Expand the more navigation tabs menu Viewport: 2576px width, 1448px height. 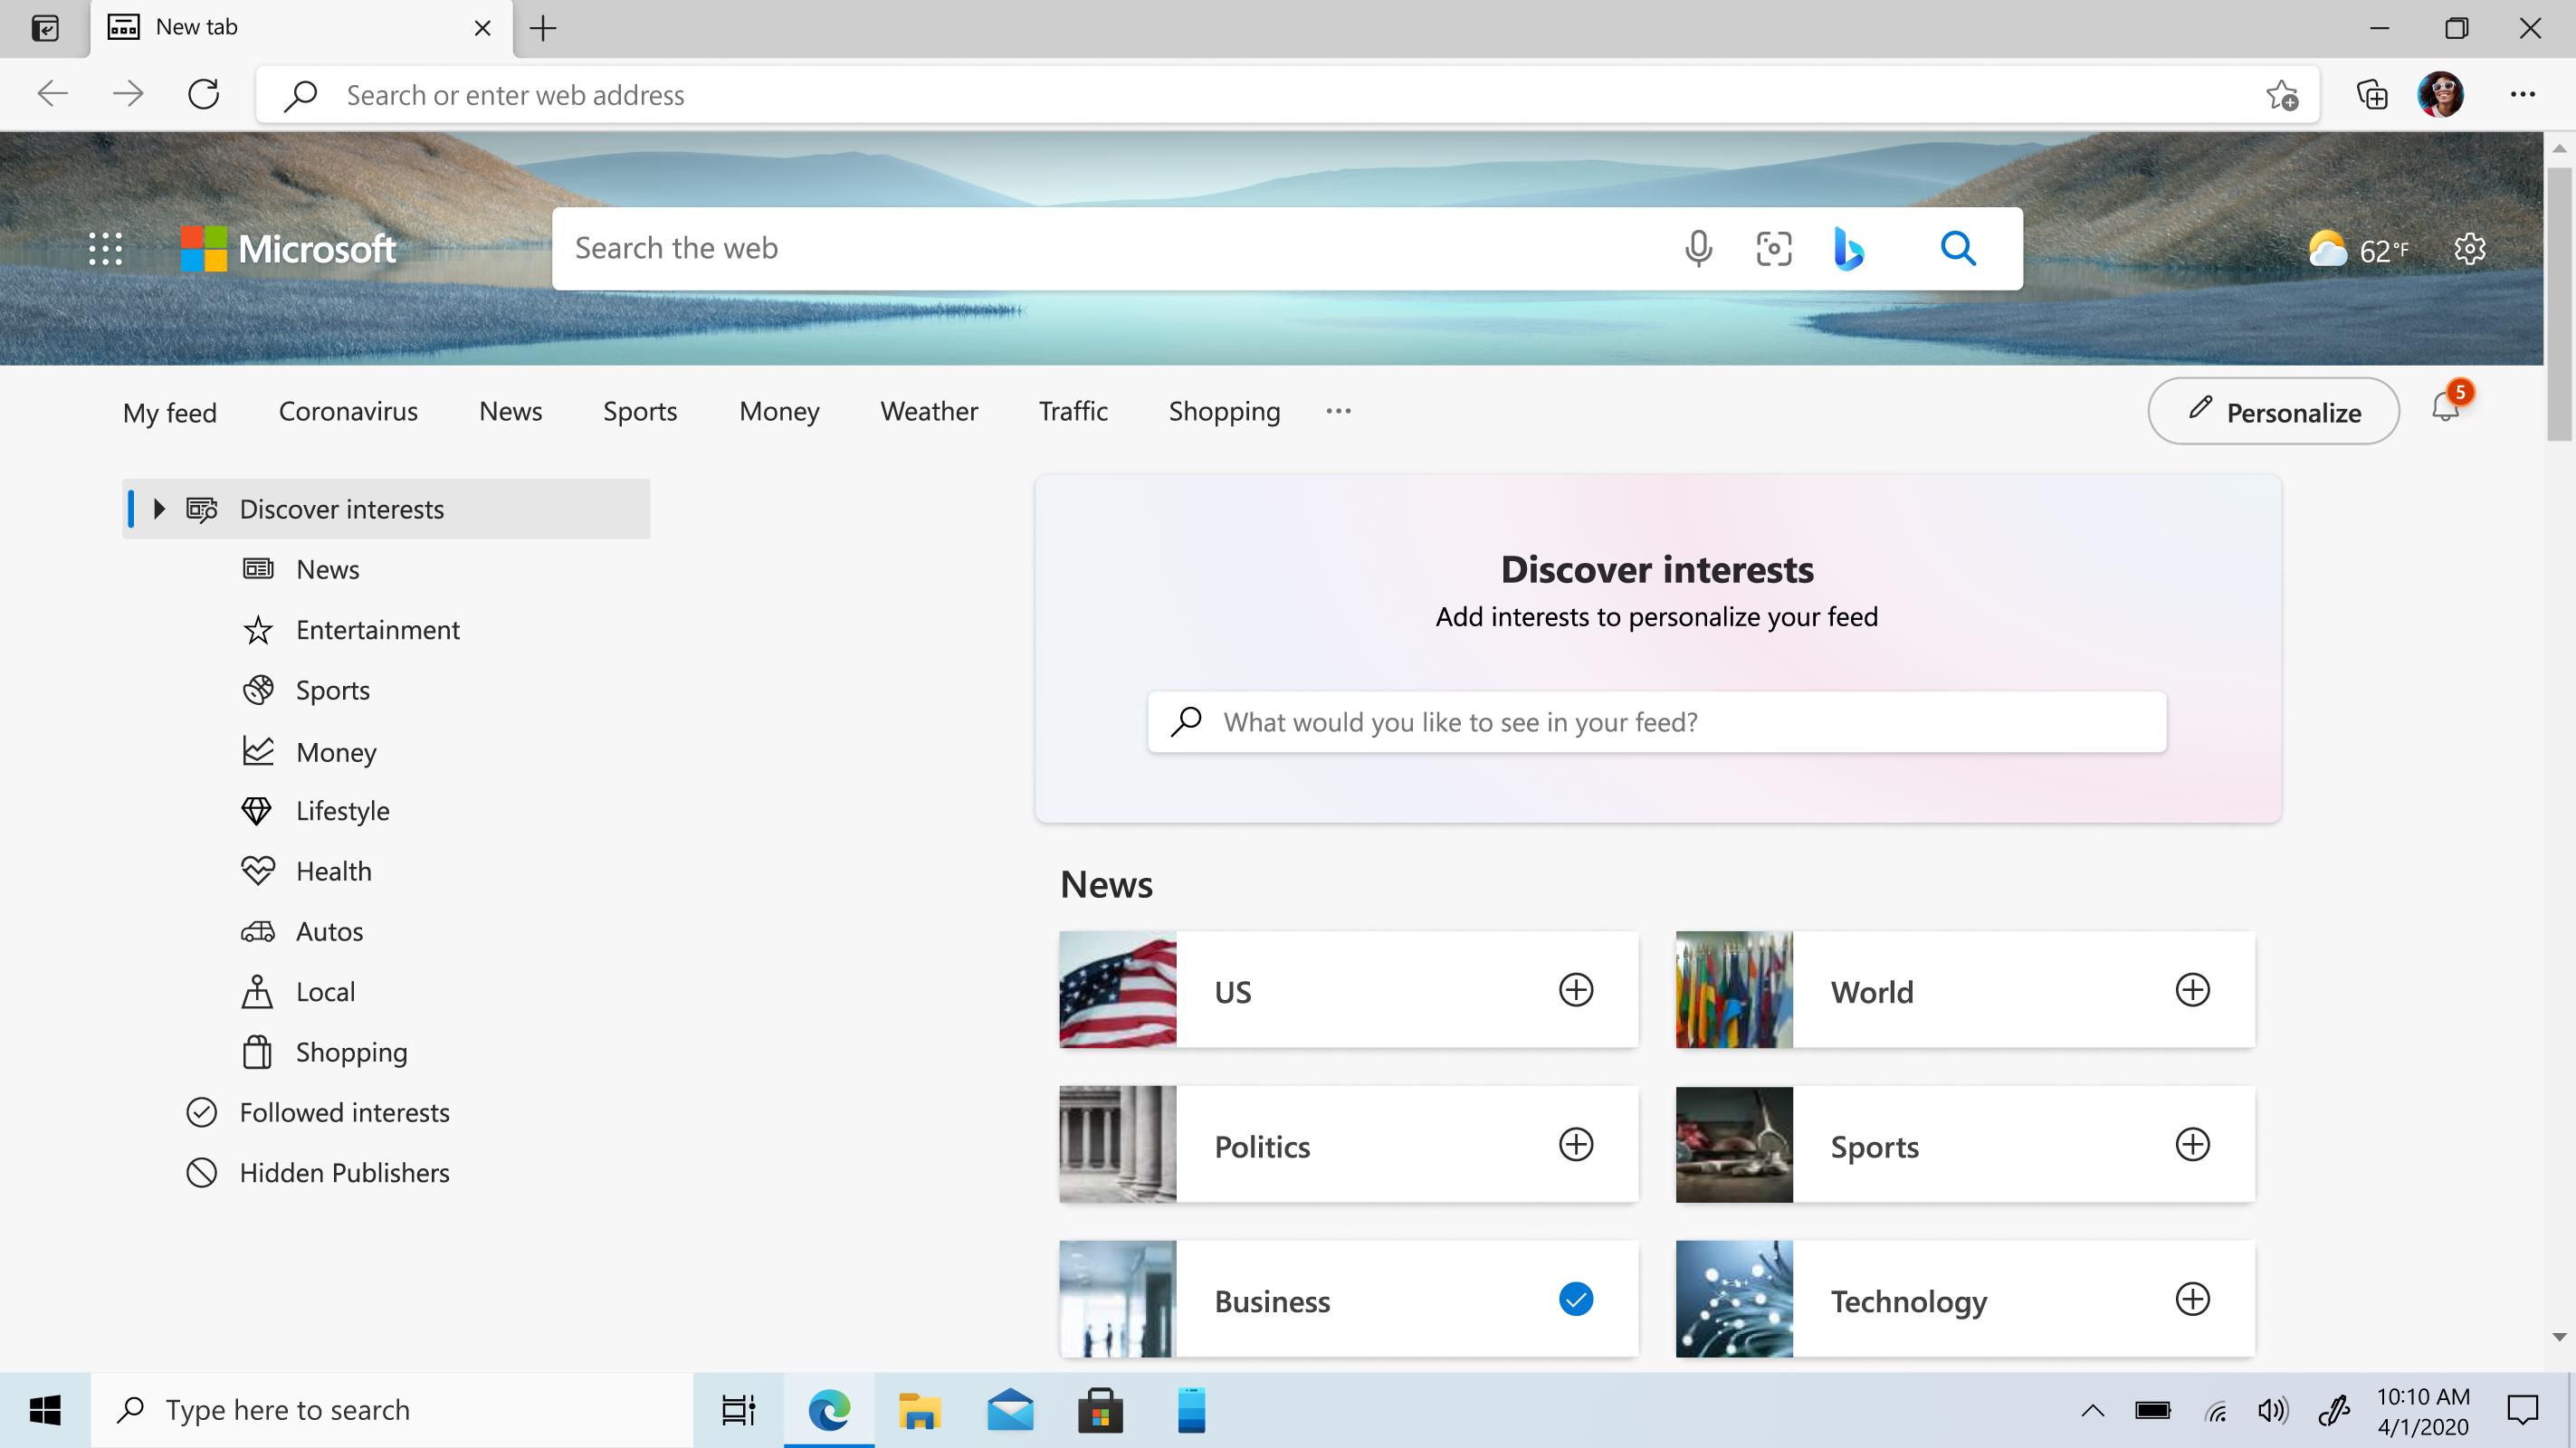point(1340,410)
